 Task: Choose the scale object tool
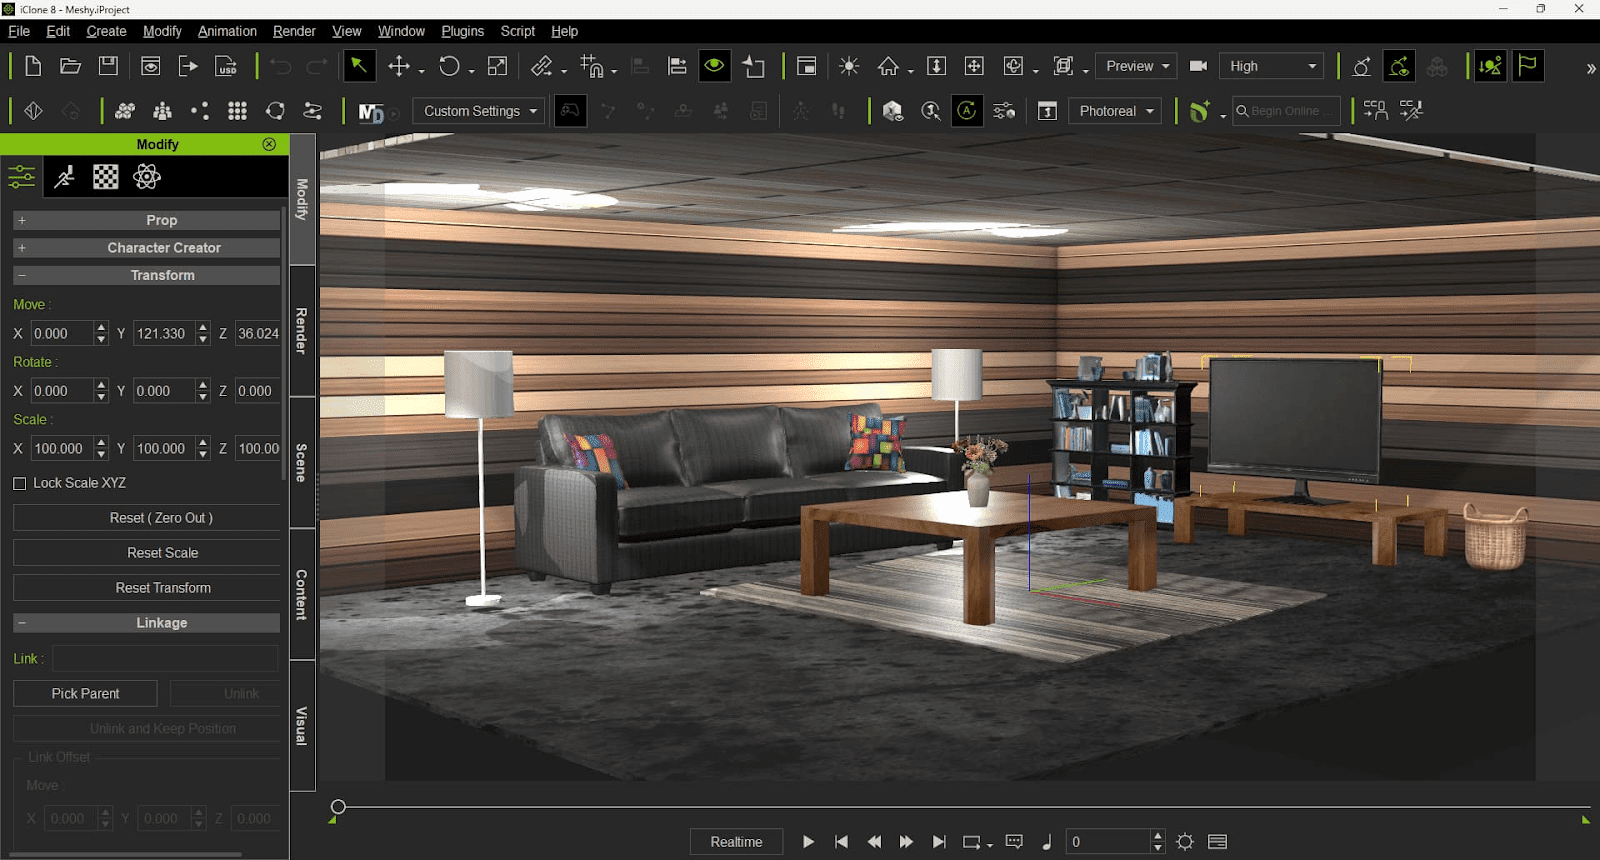[x=497, y=66]
